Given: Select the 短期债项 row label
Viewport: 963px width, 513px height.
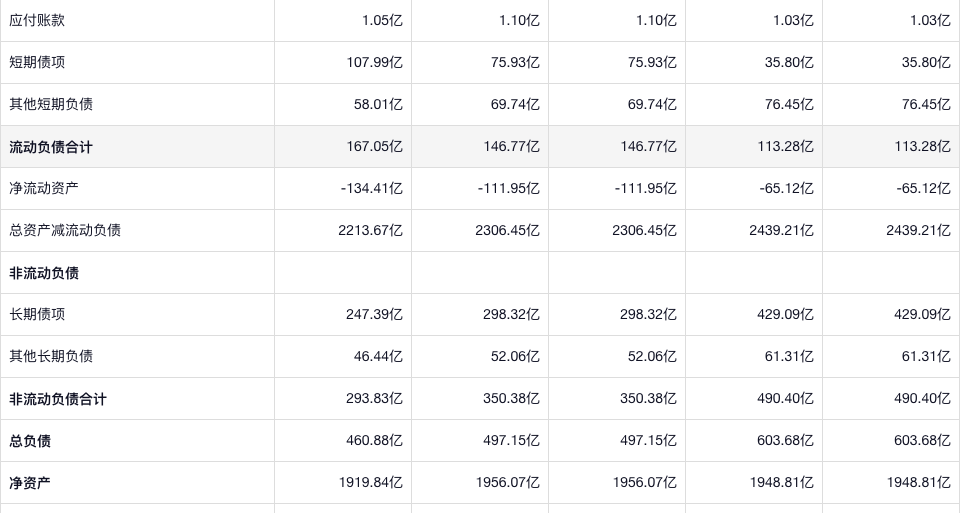Looking at the screenshot, I should pos(37,62).
